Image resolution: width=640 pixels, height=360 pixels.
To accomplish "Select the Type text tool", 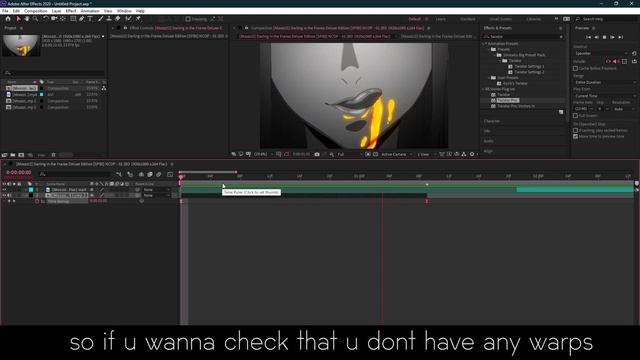I will 90,19.
